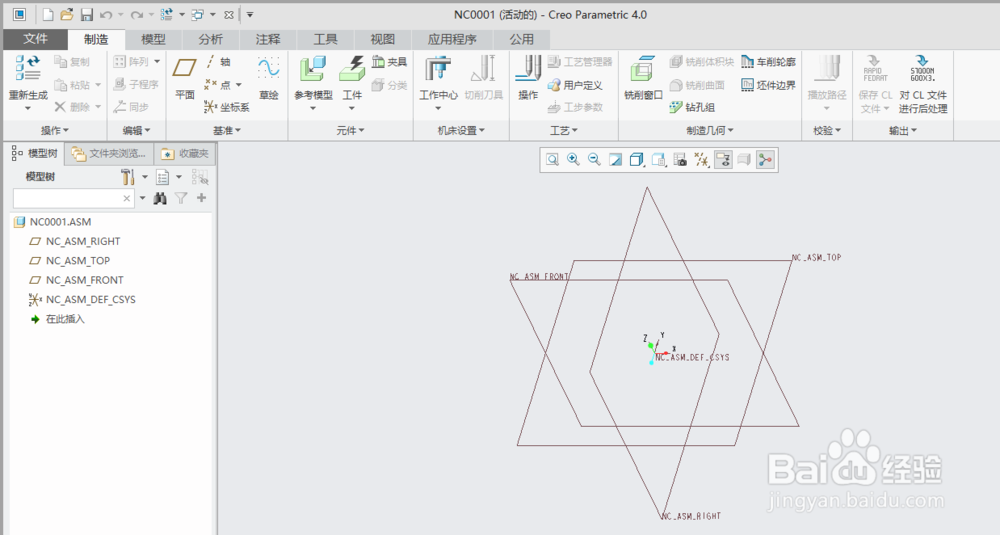Click the Zoom out magnifier icon
This screenshot has height=535, width=1000.
[x=594, y=159]
